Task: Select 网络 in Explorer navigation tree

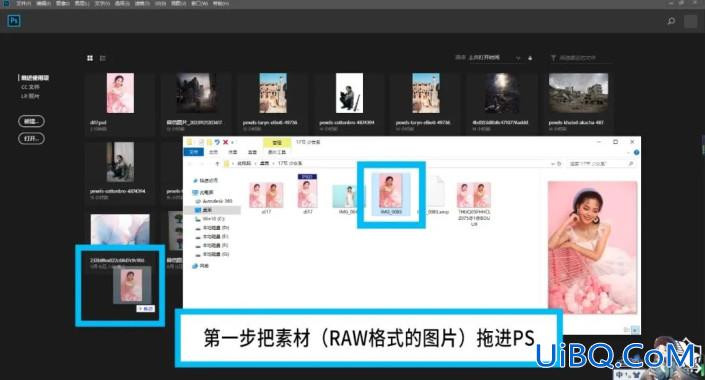Action: tap(201, 266)
